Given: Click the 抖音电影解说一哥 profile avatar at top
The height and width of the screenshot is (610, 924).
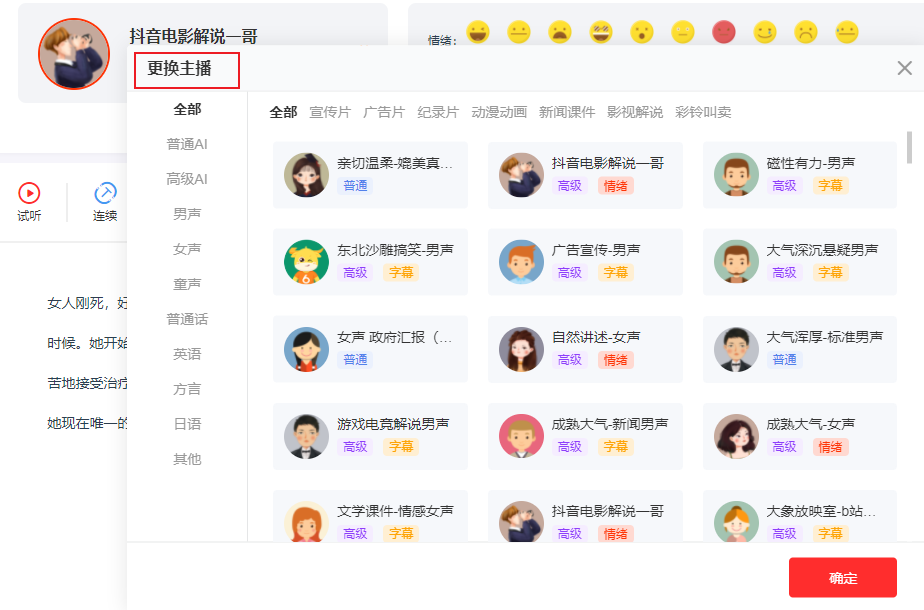Looking at the screenshot, I should tap(73, 53).
